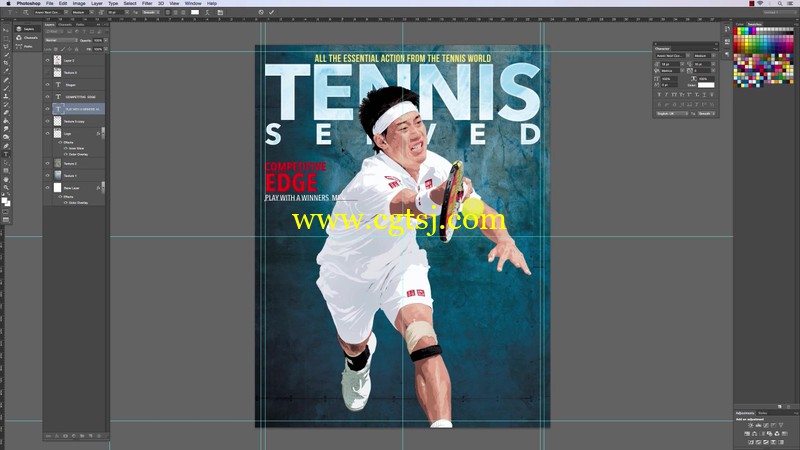Toggle Character panel from options bar
The image size is (800, 450).
click(220, 12)
